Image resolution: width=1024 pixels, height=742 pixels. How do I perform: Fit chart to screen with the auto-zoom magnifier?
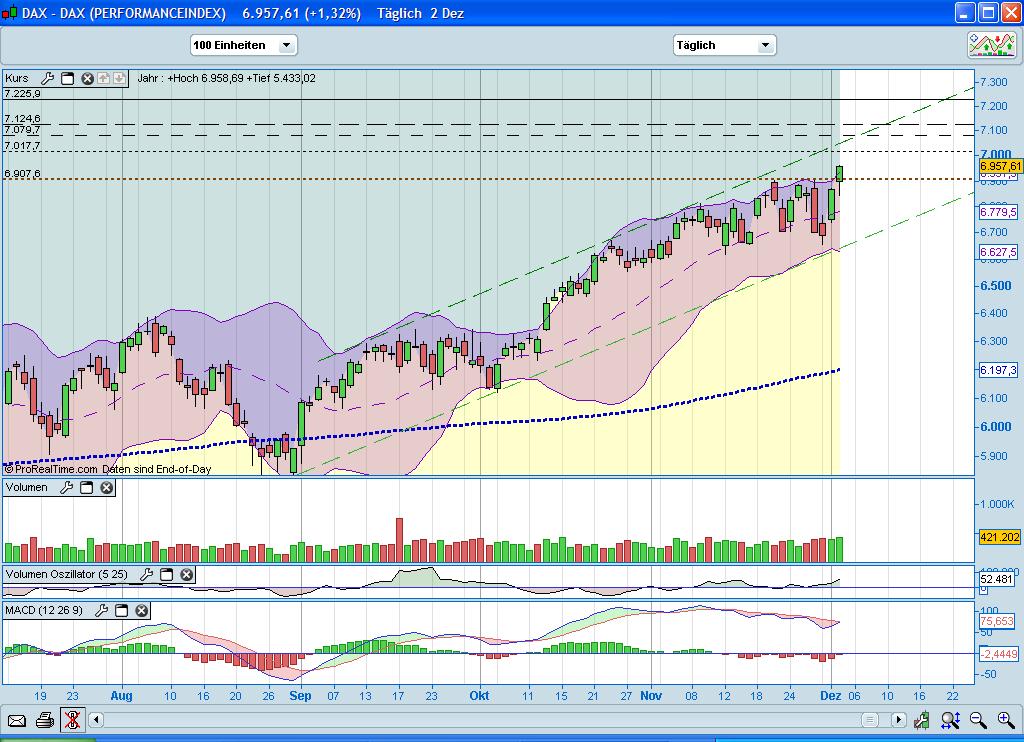tap(948, 720)
